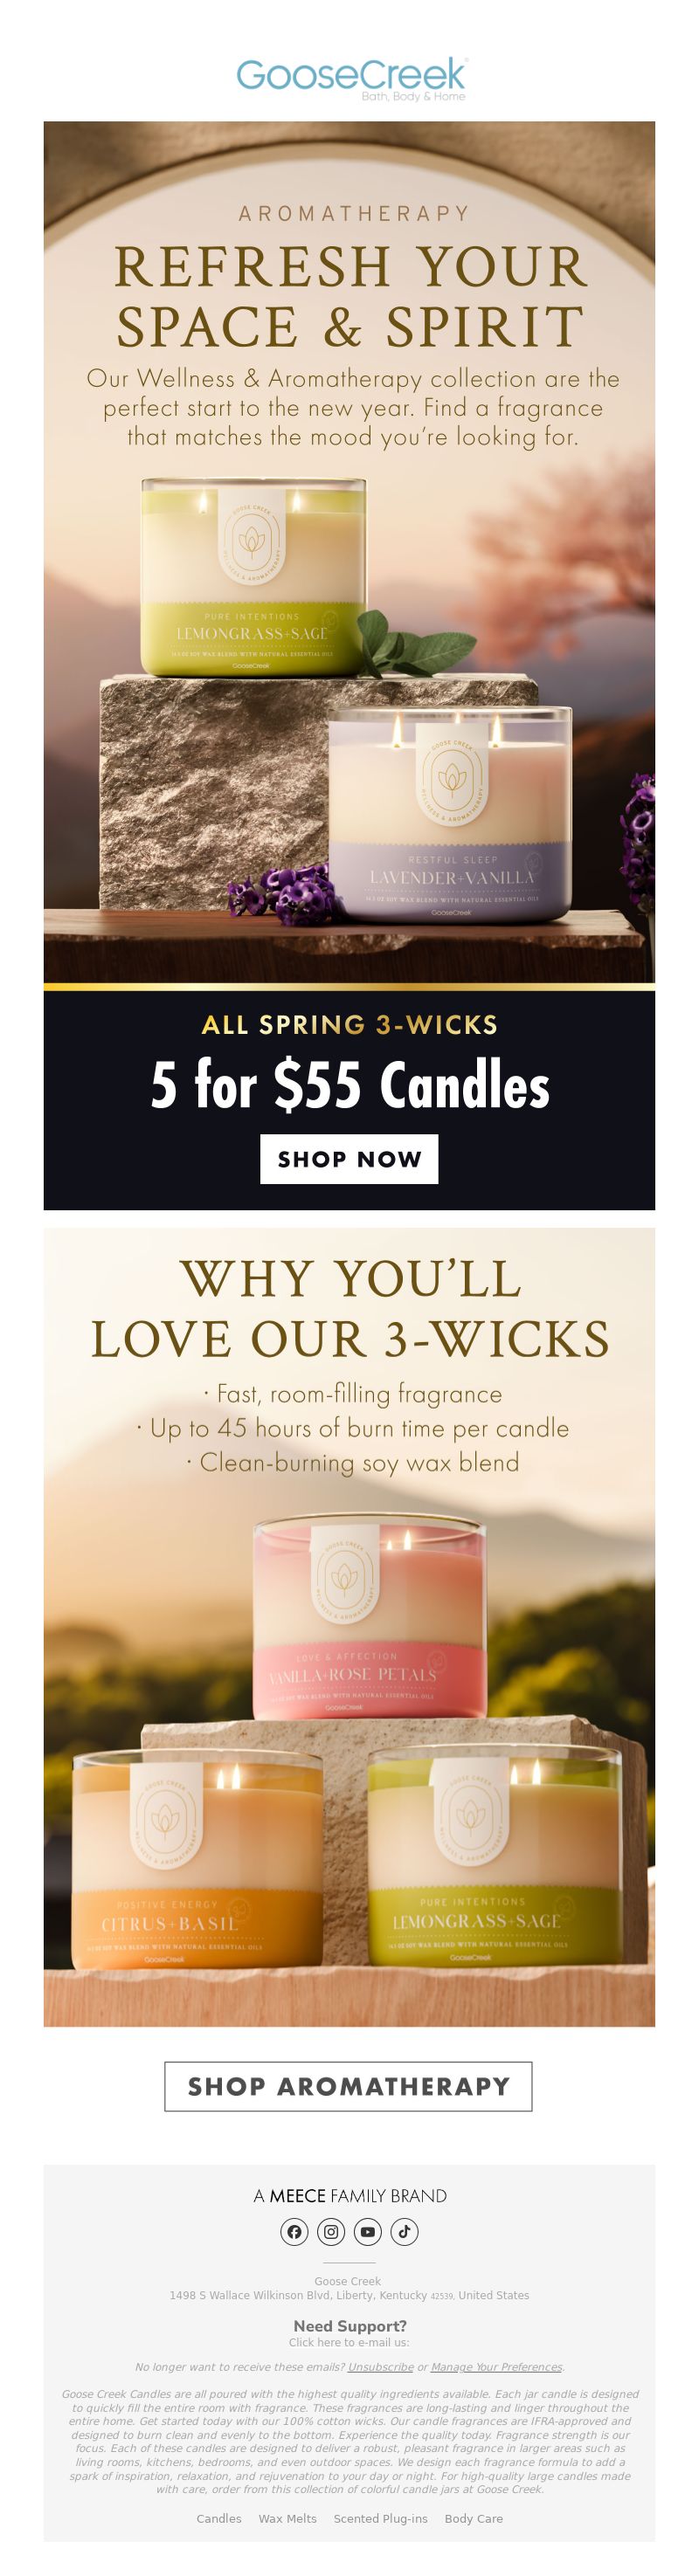The image size is (699, 2576).
Task: Click the Citrus+Basil candle image
Action: pos(197,1860)
